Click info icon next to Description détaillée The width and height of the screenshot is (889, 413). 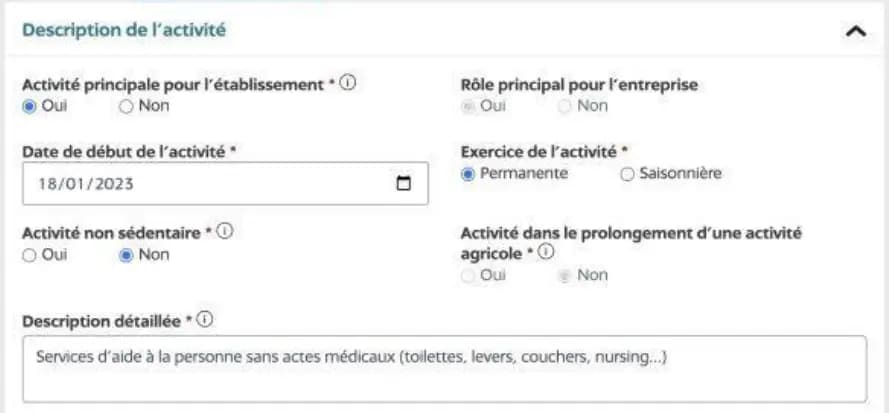[x=205, y=321]
